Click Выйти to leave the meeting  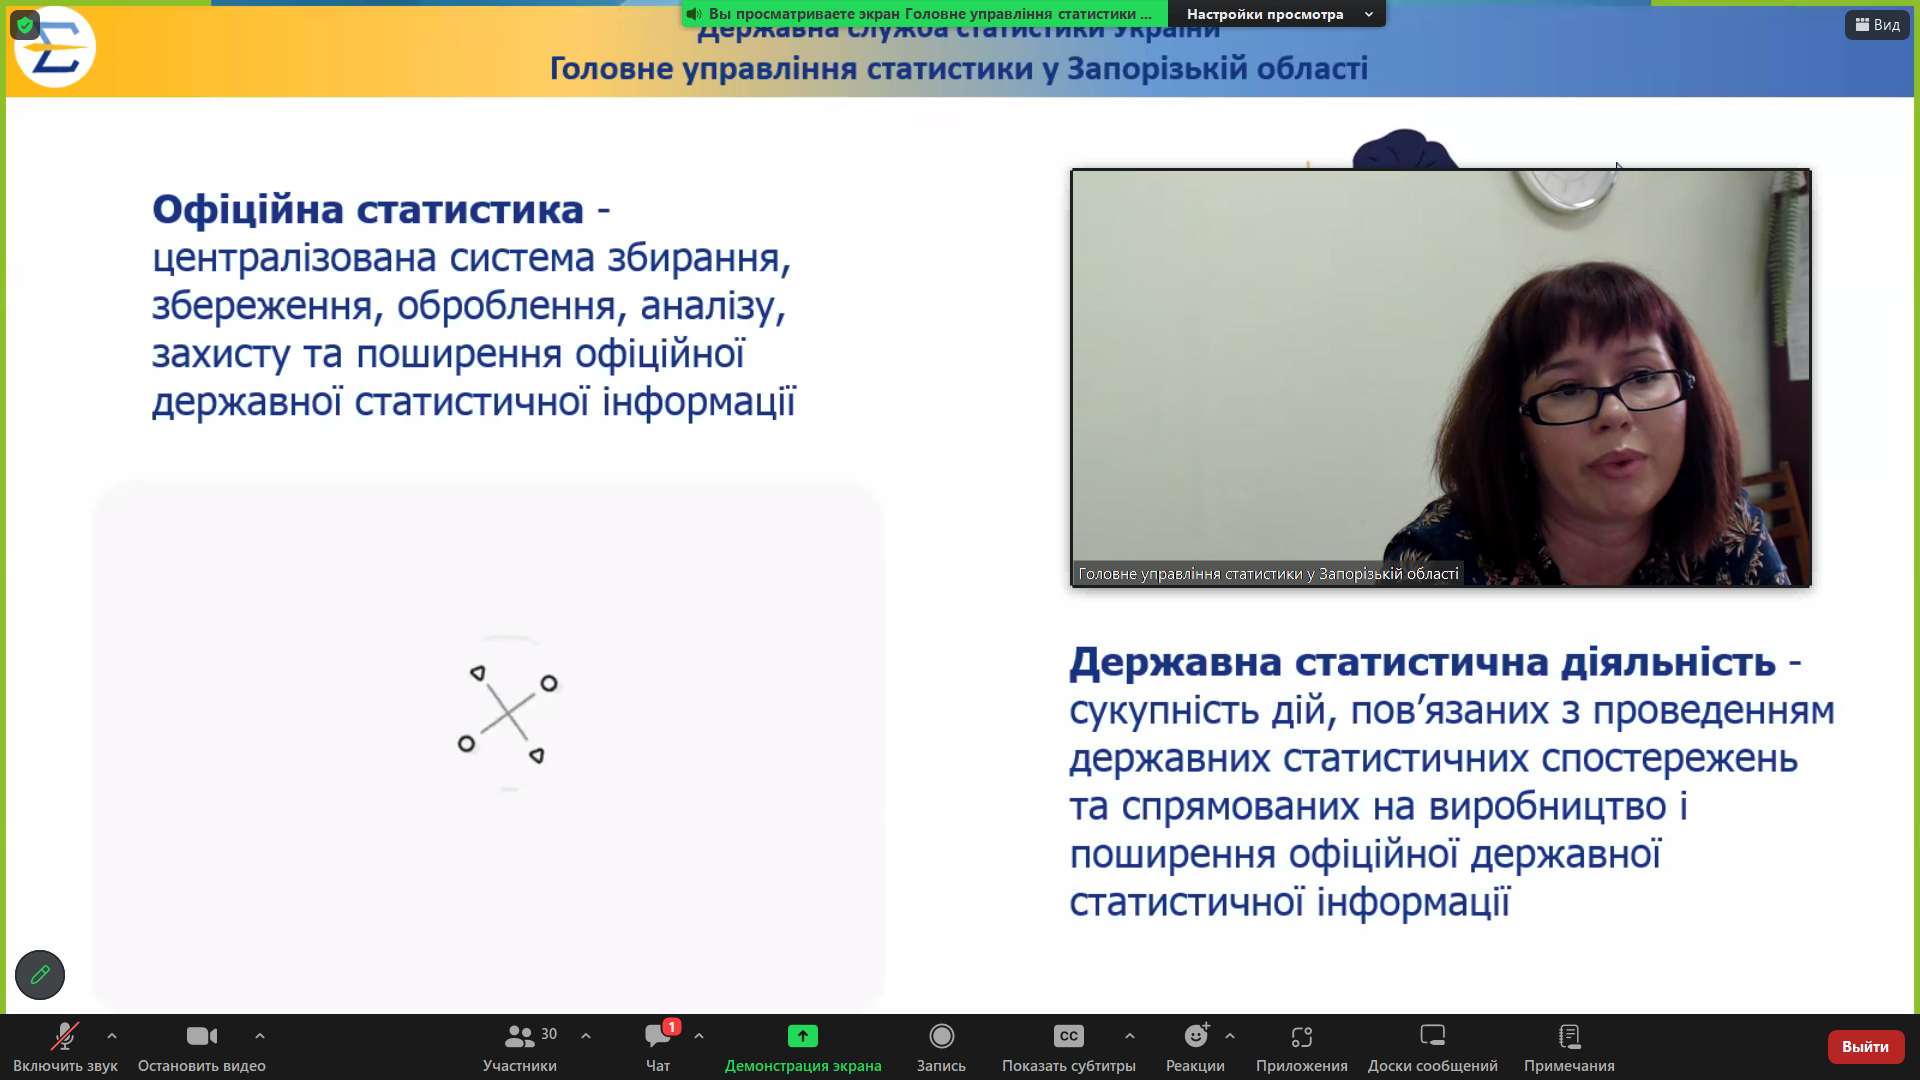1865,1046
